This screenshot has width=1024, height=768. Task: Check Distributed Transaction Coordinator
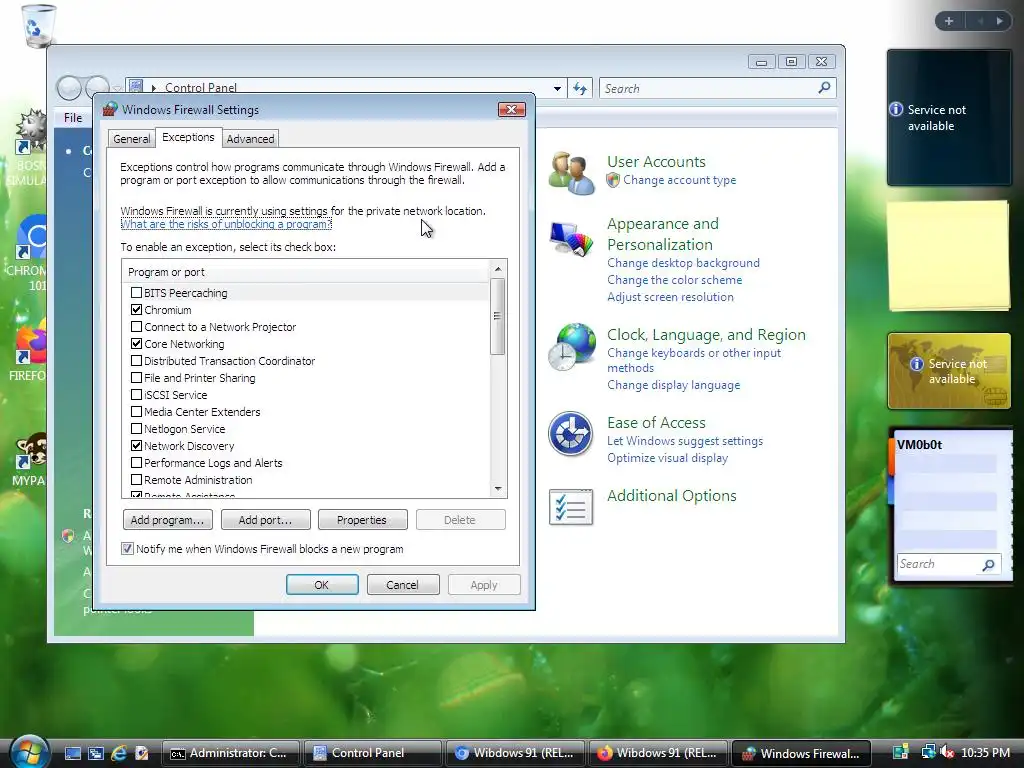pos(136,360)
